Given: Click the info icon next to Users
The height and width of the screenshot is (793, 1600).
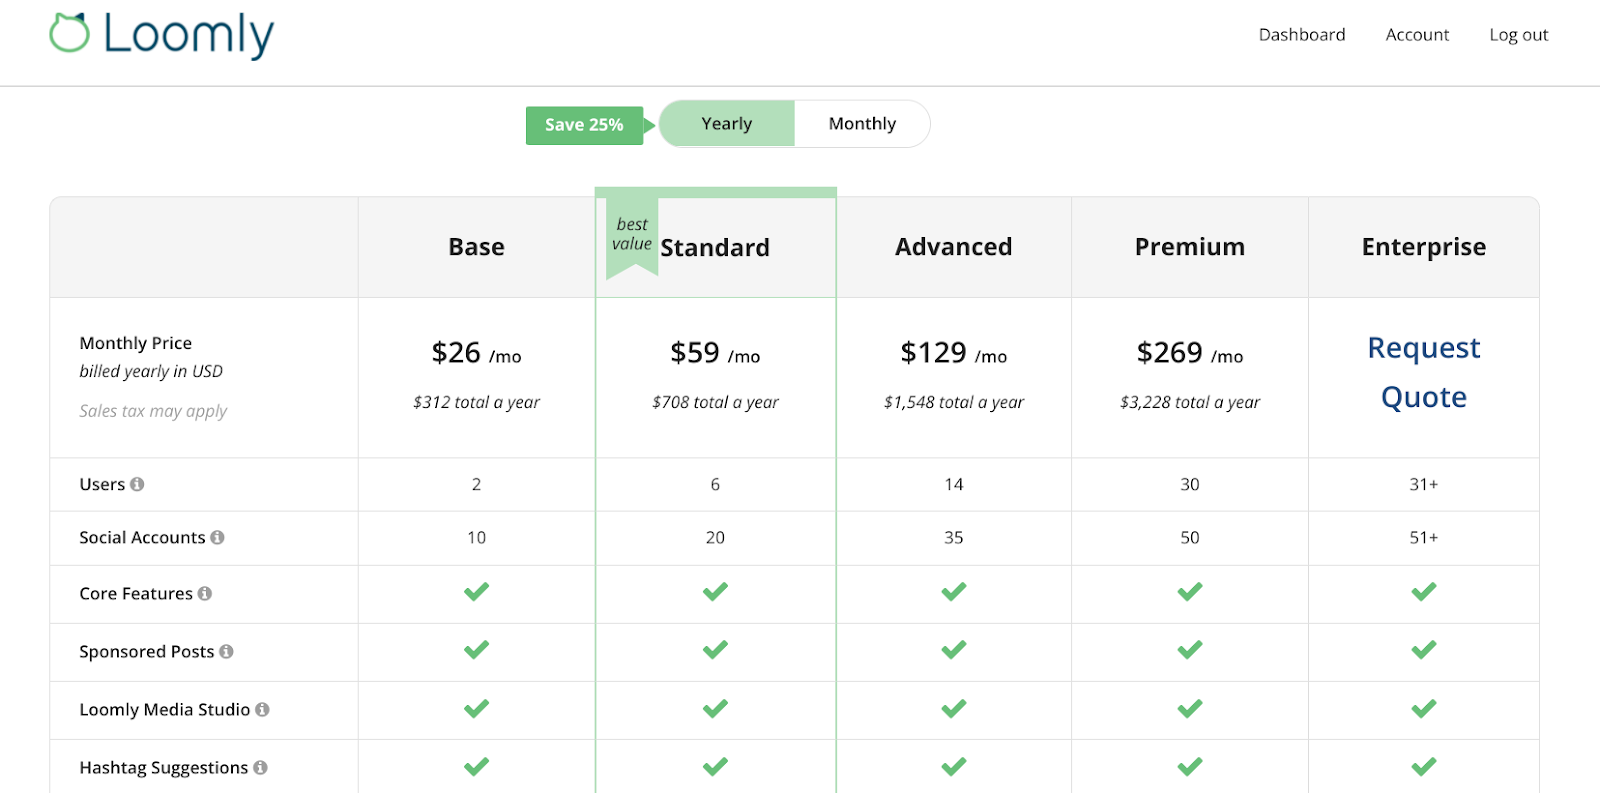Looking at the screenshot, I should tap(137, 484).
